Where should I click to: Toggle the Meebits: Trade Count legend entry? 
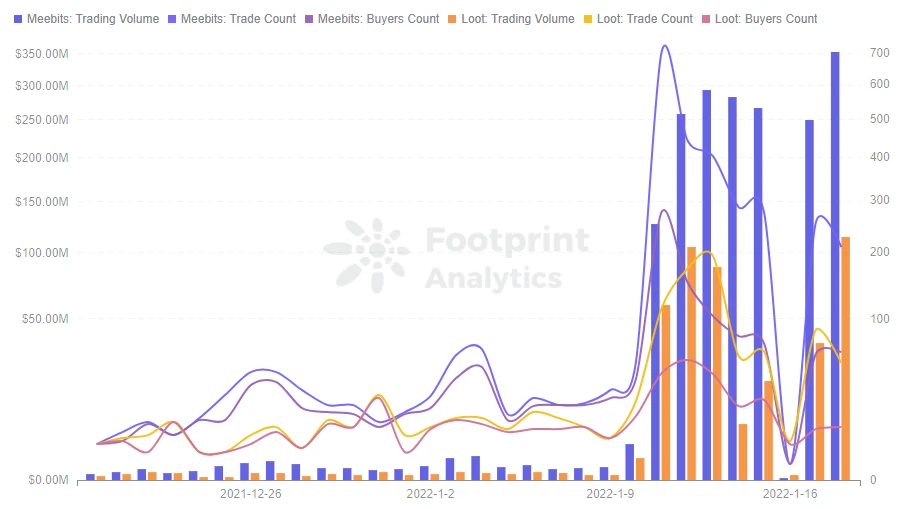coord(232,19)
